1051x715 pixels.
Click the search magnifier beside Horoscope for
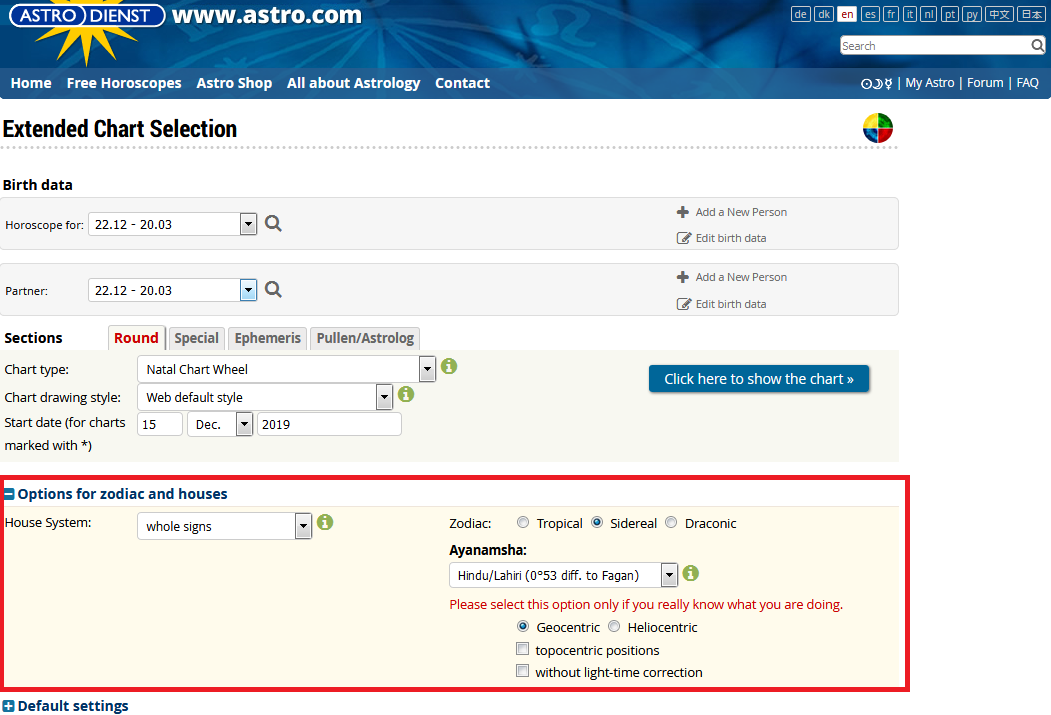pos(273,224)
